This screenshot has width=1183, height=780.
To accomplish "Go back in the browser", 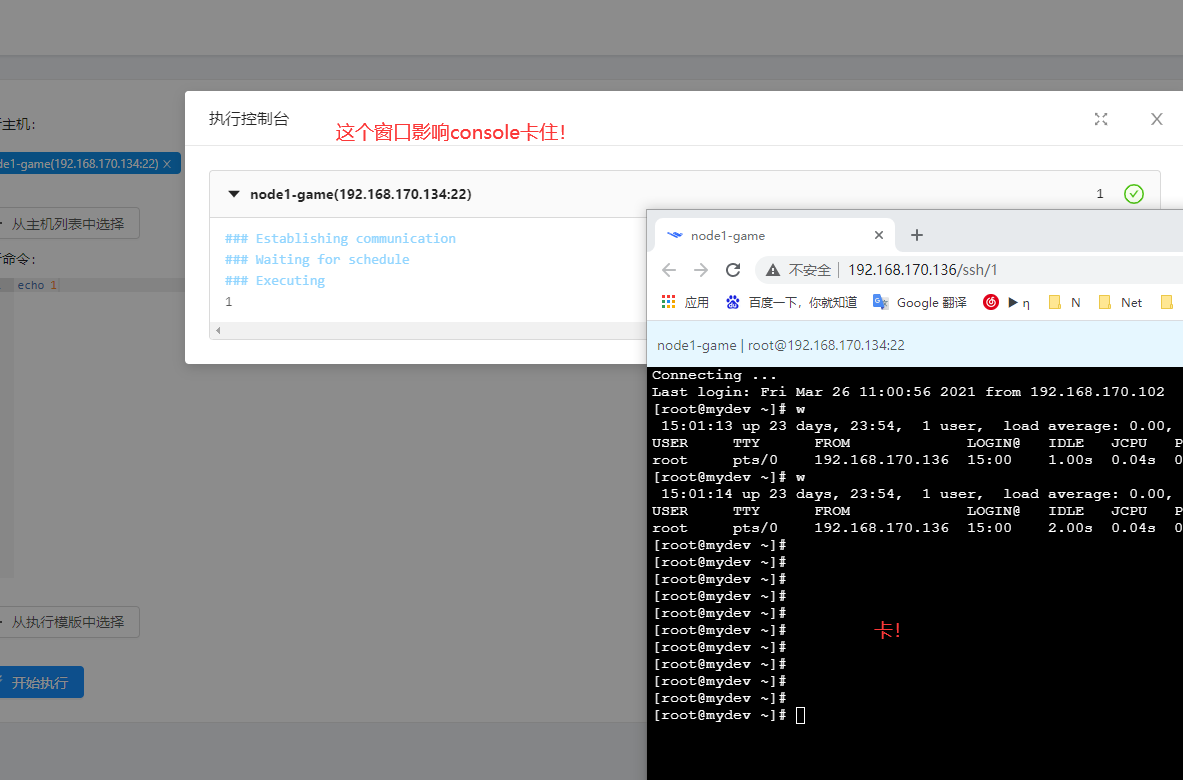I will pyautogui.click(x=669, y=270).
